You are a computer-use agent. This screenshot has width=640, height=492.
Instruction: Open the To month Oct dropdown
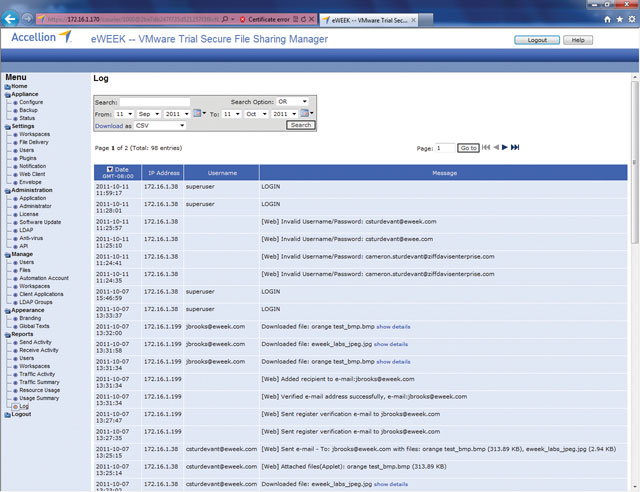pos(256,114)
